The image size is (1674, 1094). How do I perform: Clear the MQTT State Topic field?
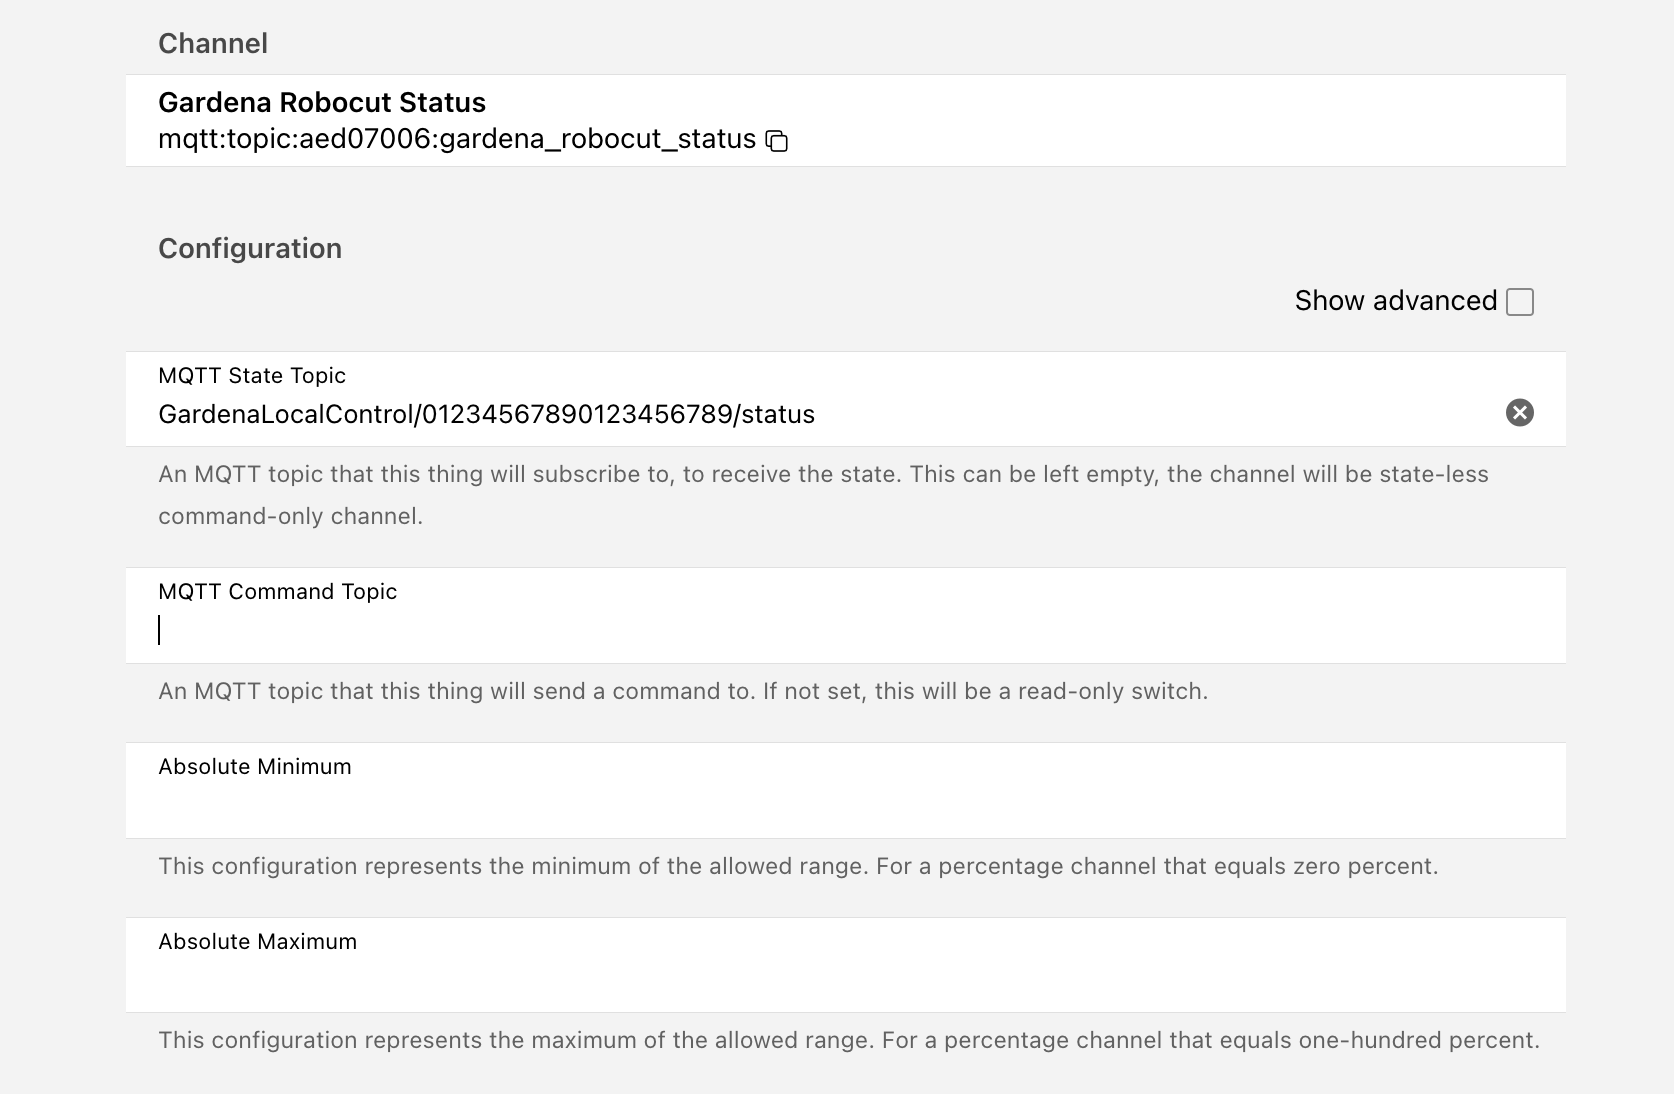(x=1519, y=412)
